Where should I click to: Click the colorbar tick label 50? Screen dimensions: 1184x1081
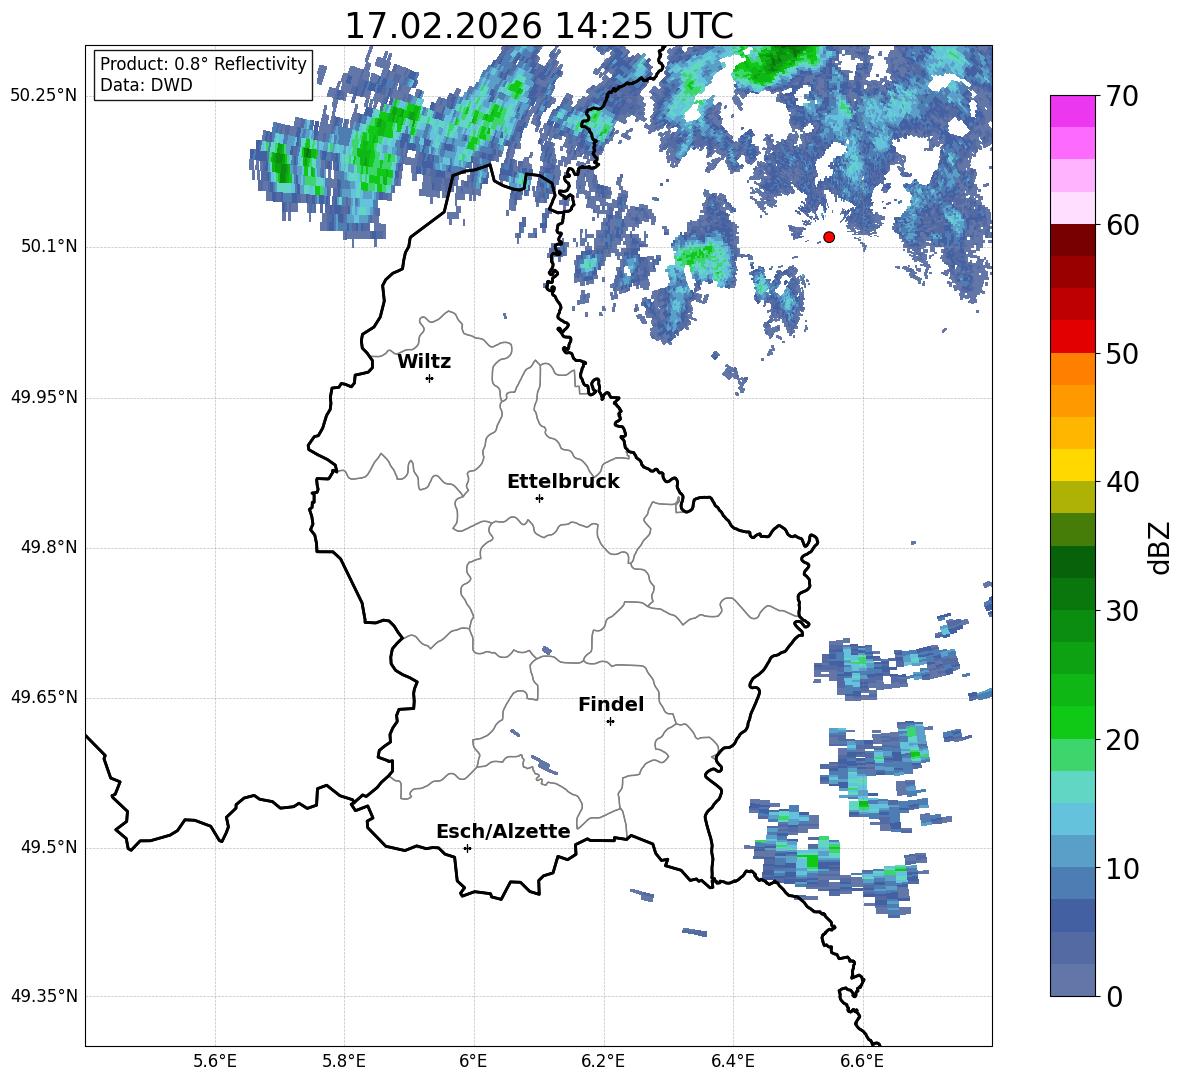pos(1123,353)
